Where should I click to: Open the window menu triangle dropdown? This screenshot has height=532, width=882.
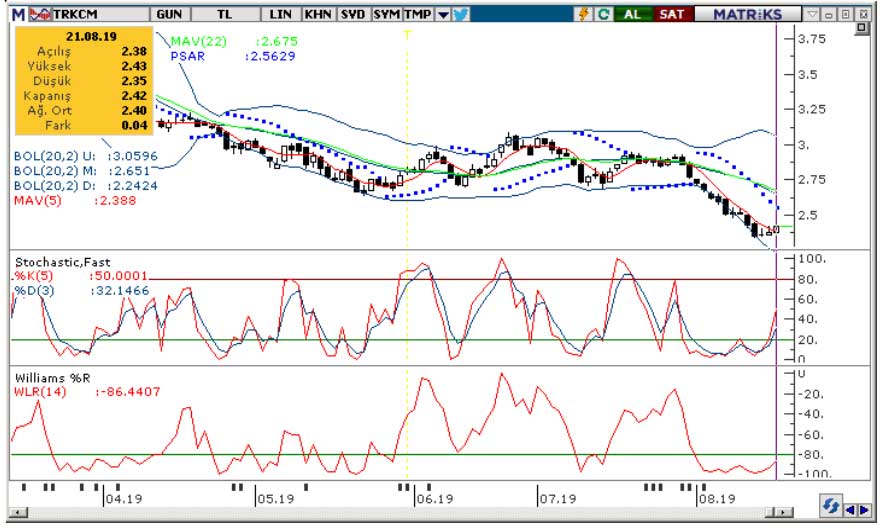coord(812,15)
